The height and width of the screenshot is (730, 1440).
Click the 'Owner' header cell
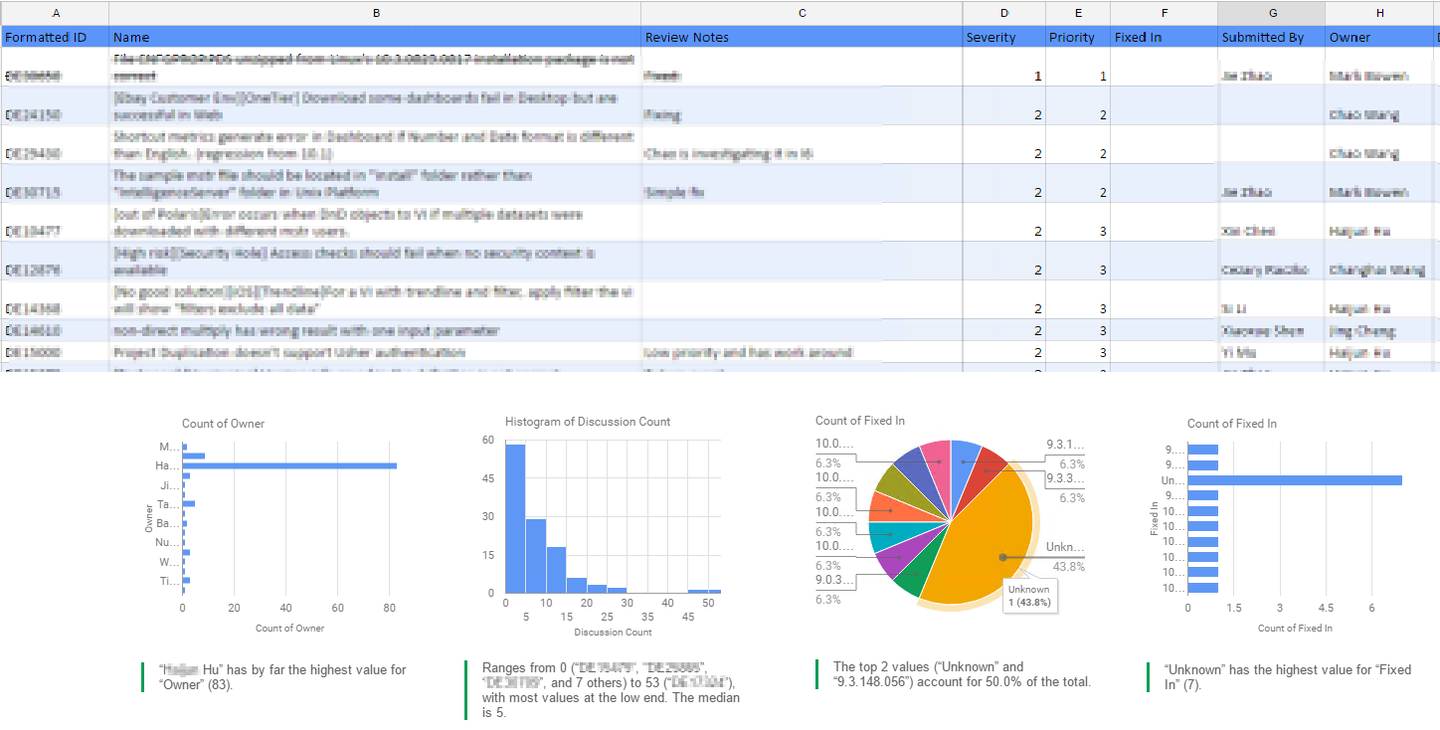1380,37
